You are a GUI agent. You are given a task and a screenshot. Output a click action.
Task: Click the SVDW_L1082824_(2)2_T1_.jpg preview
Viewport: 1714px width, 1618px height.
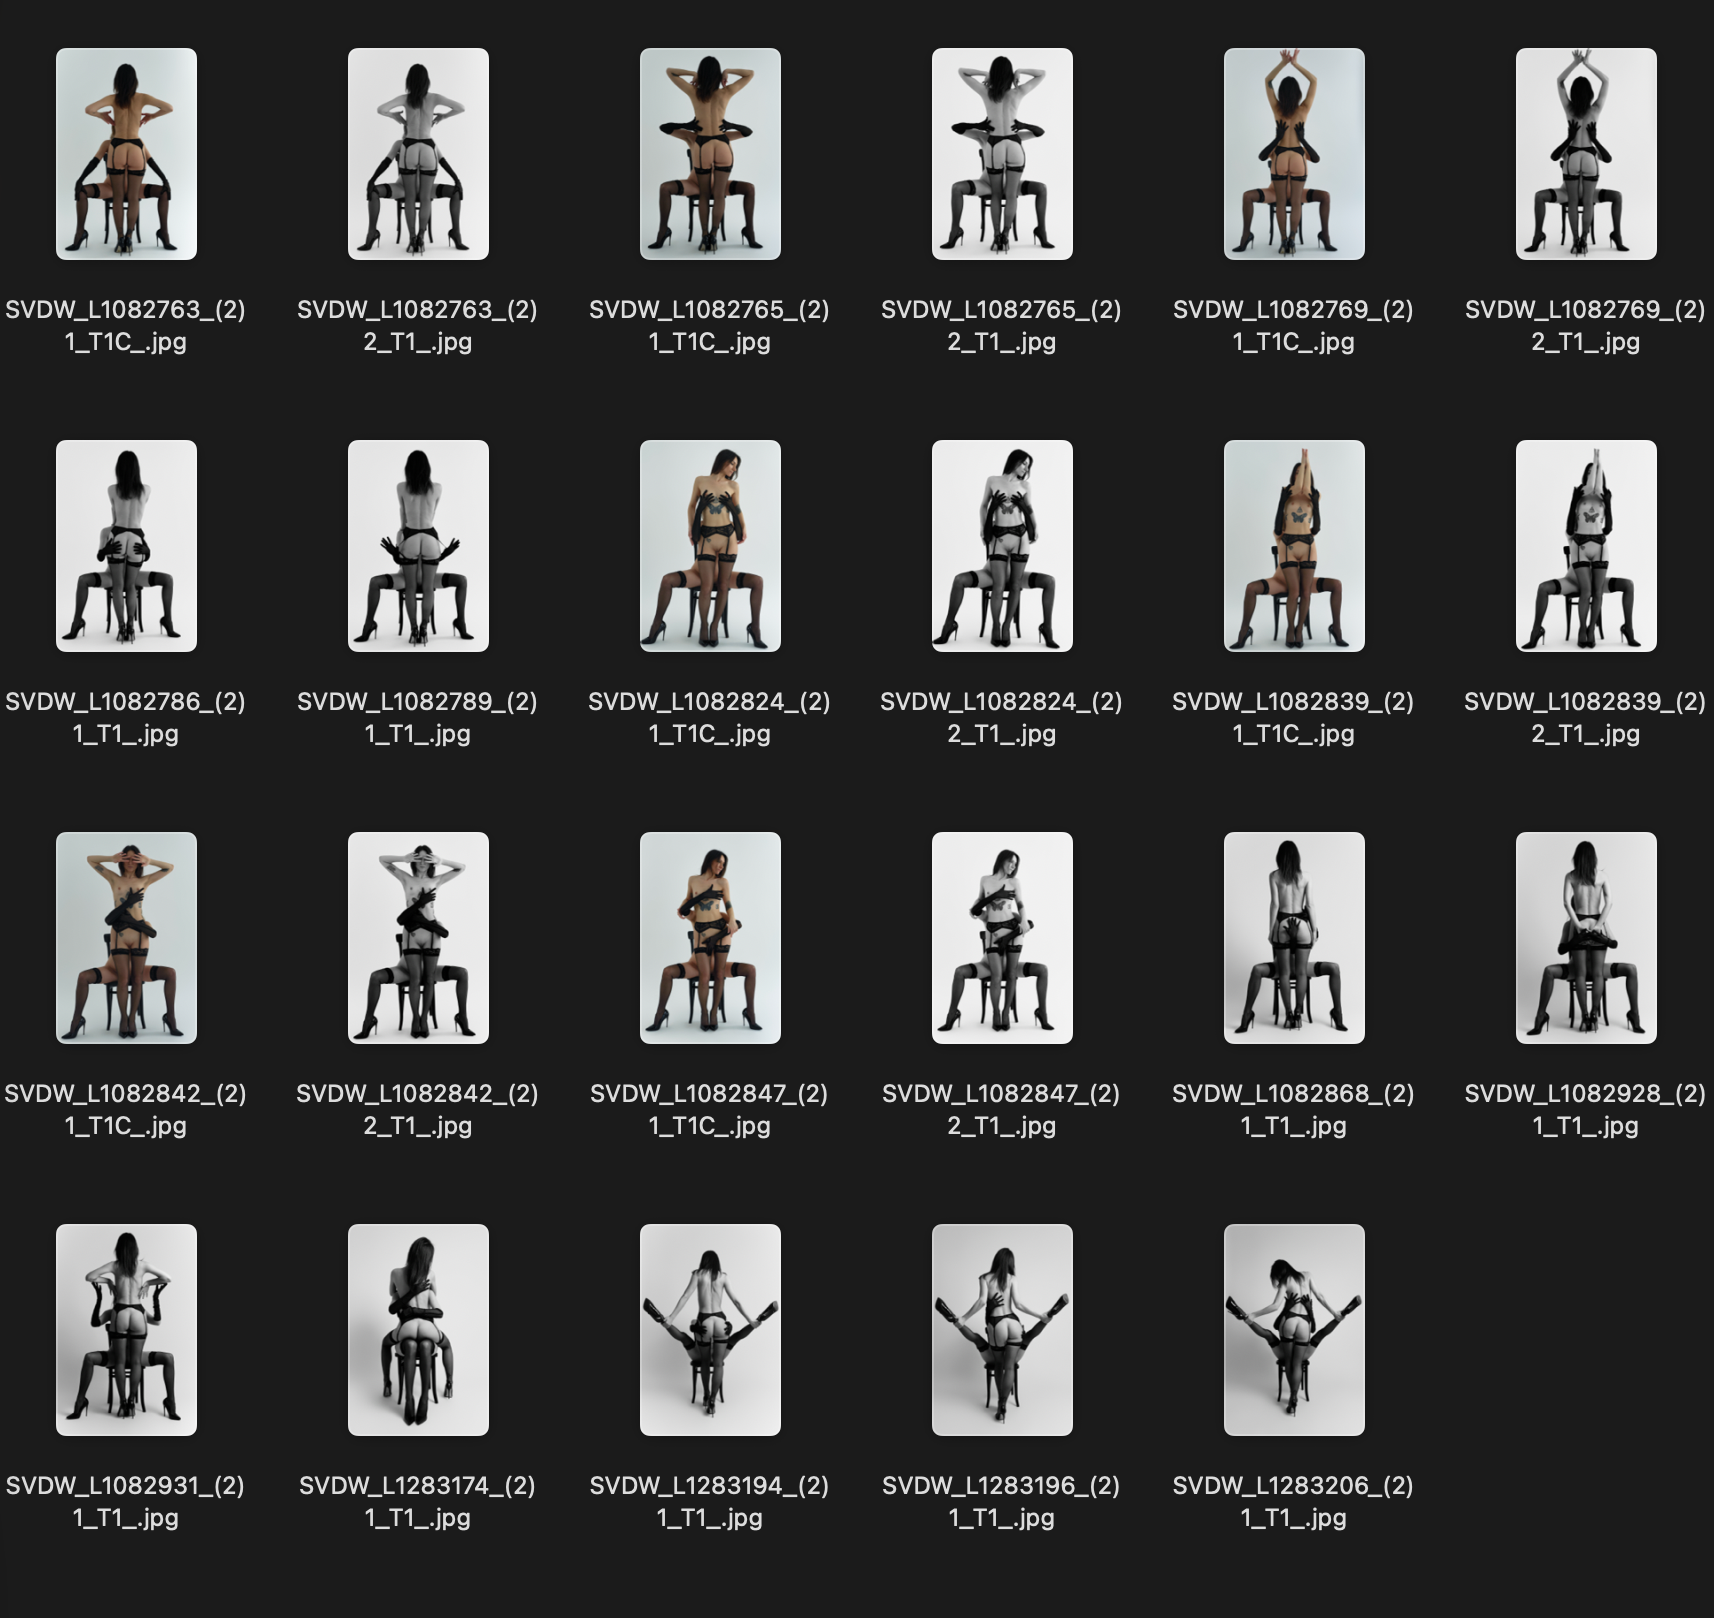click(x=1001, y=545)
